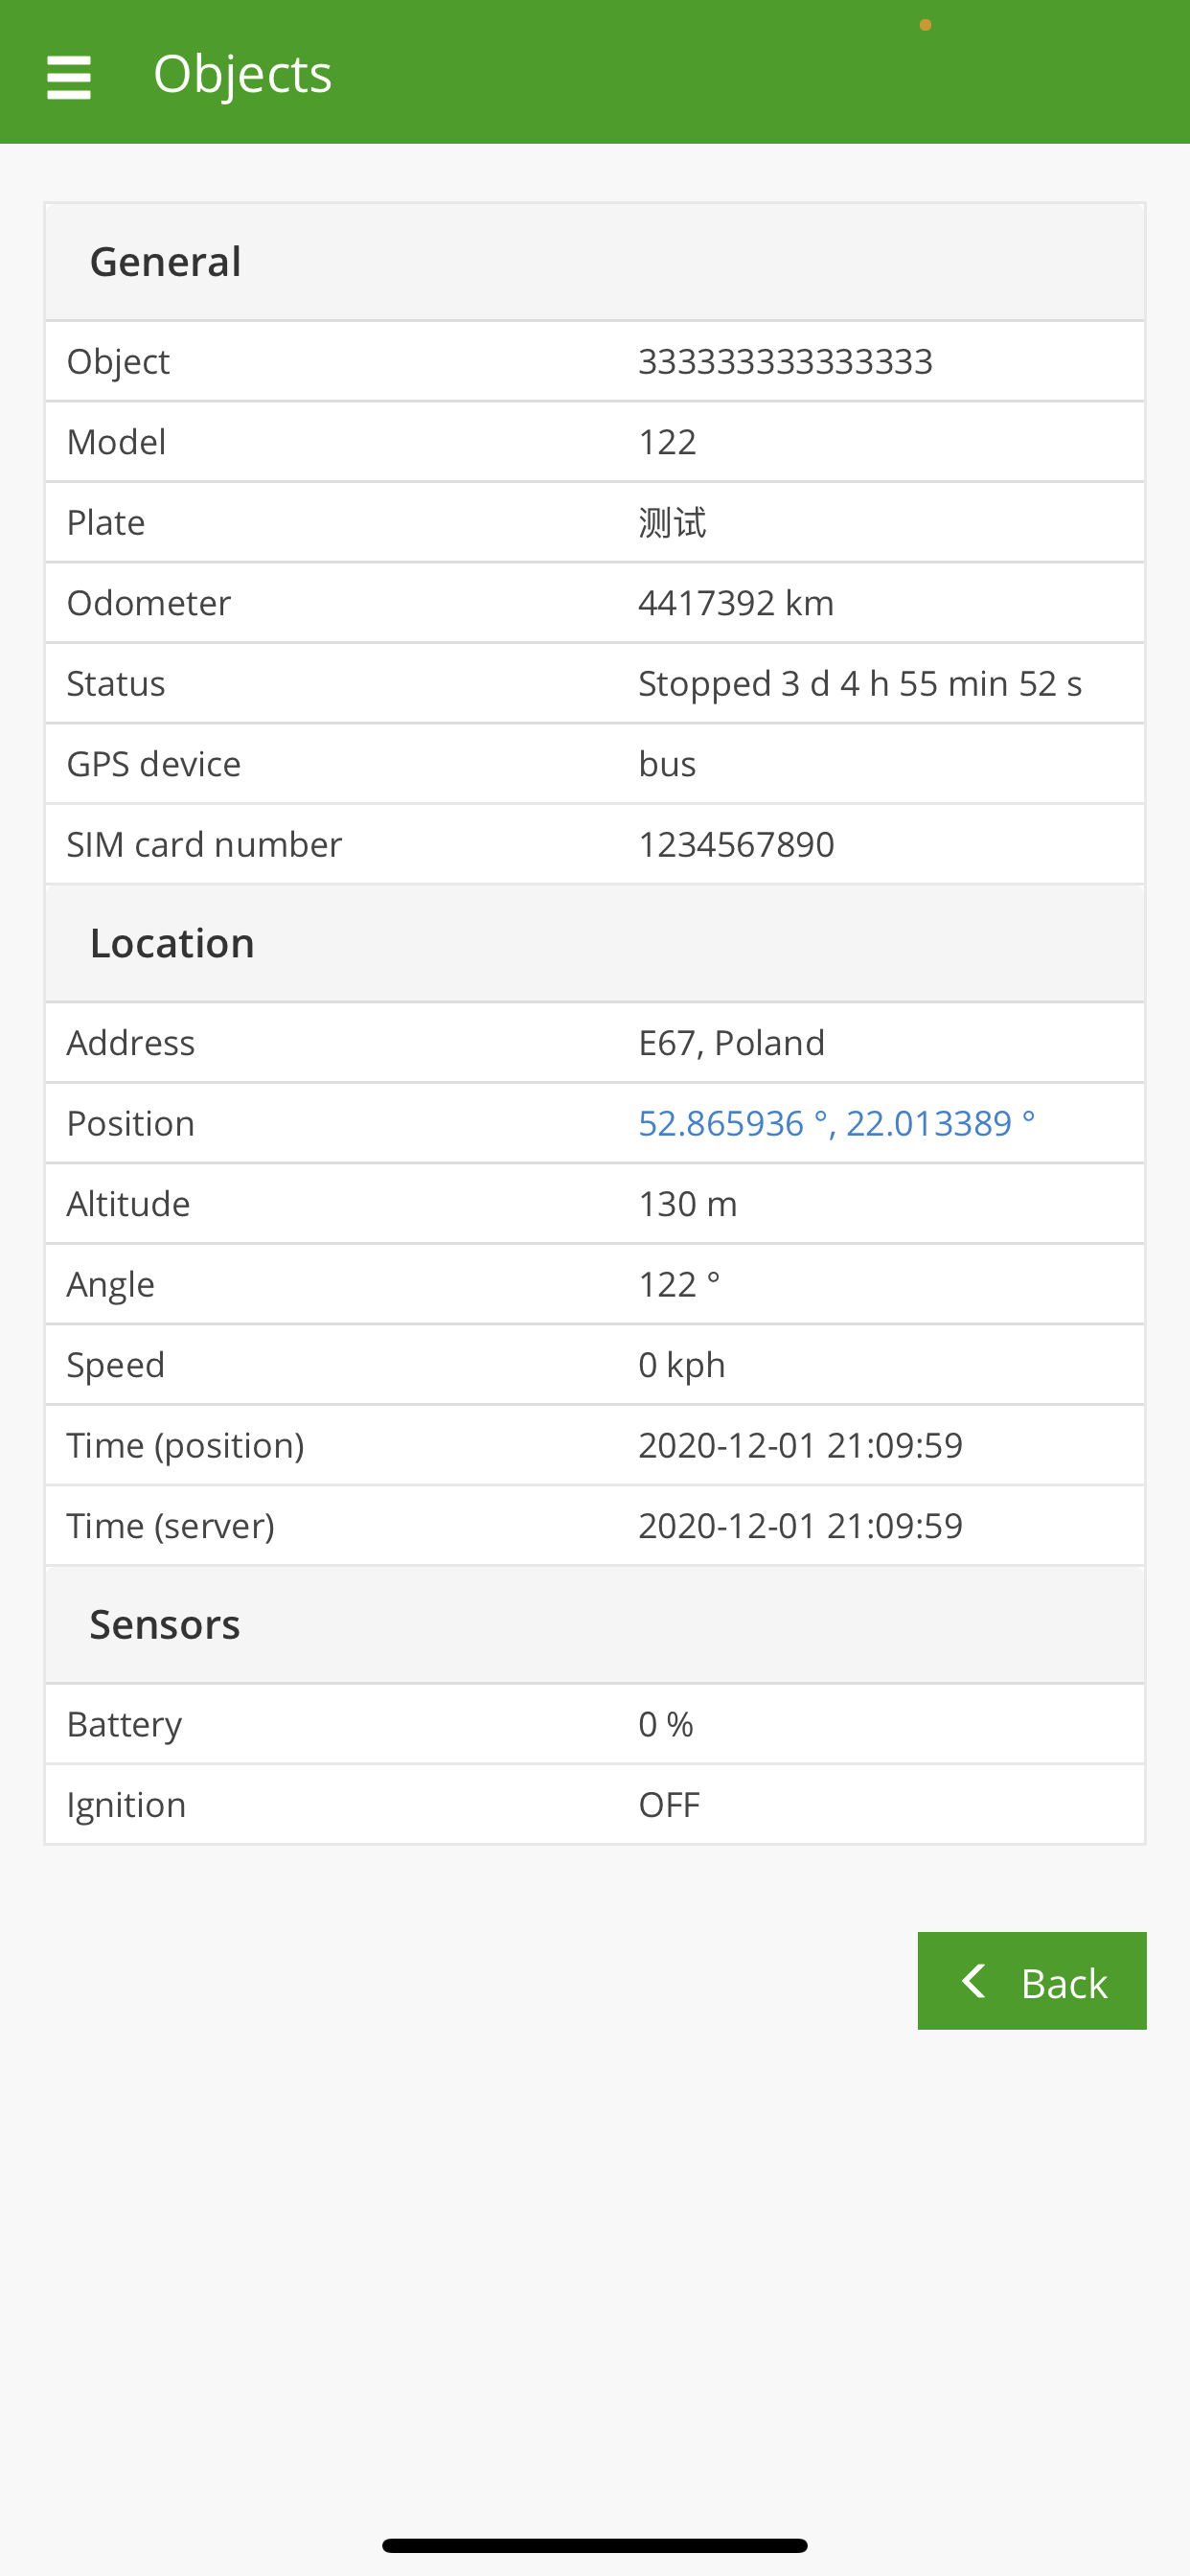Tap the SIM card number value
Image resolution: width=1190 pixels, height=2576 pixels.
[x=736, y=845]
